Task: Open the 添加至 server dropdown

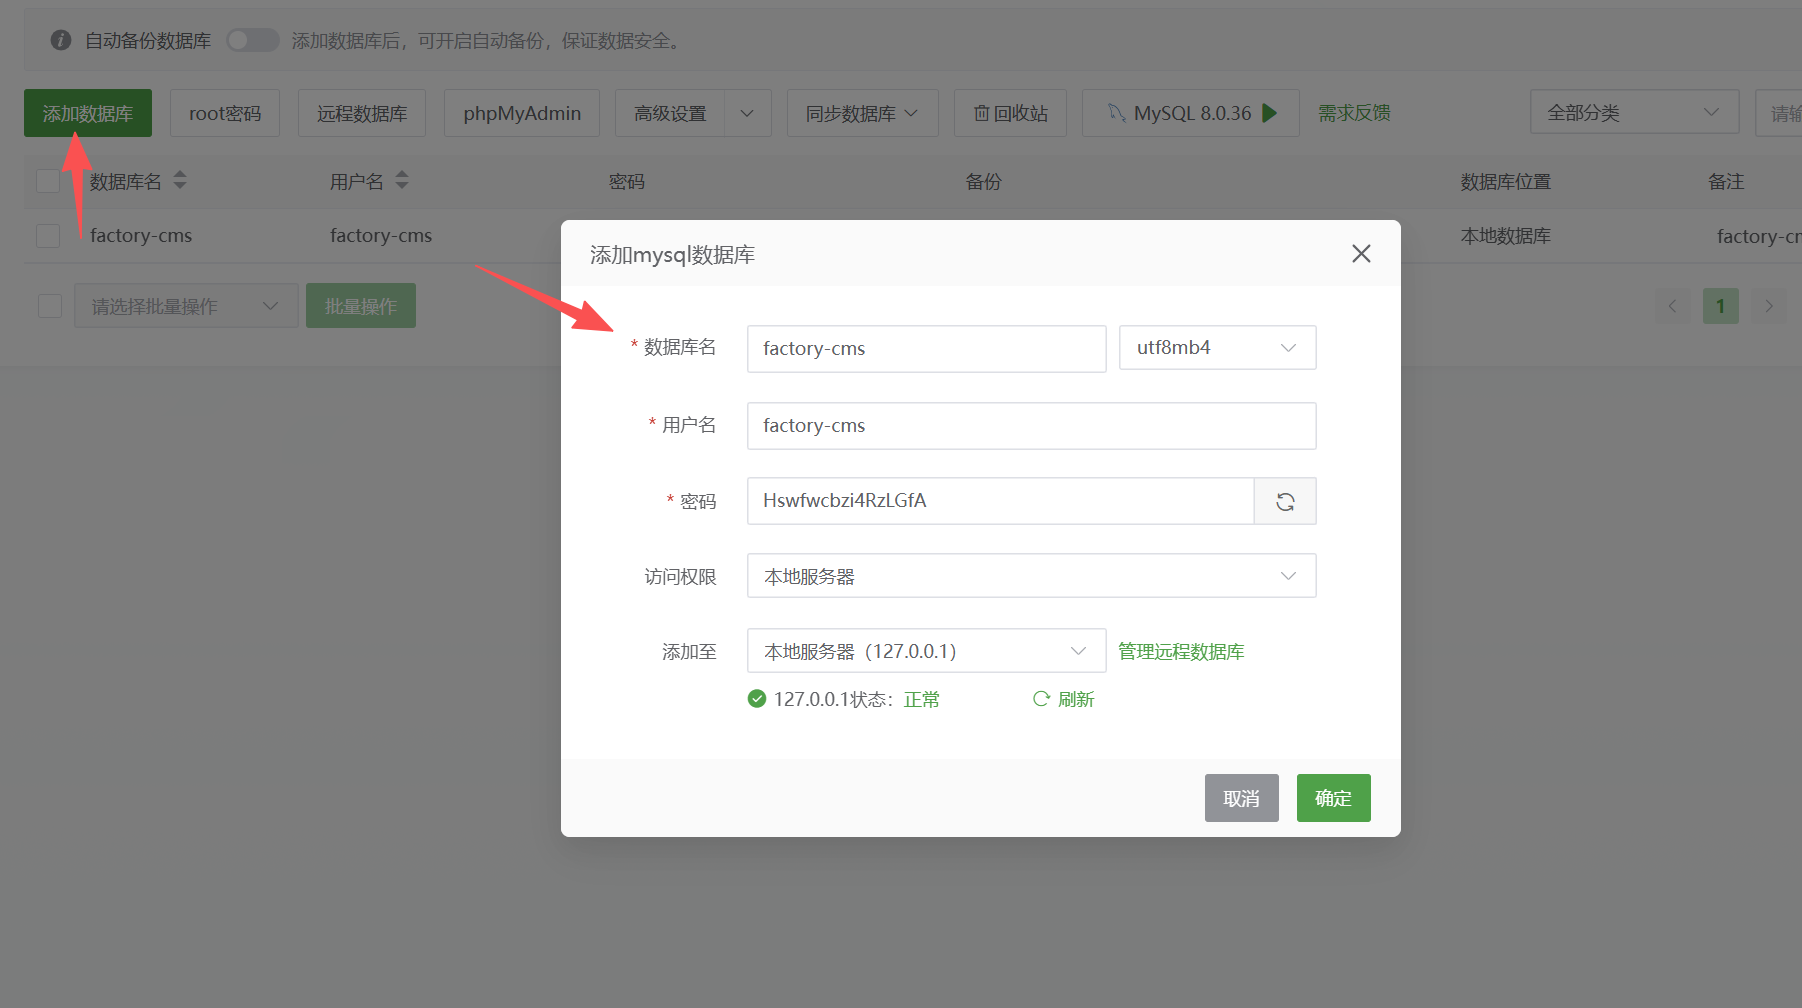Action: [926, 651]
